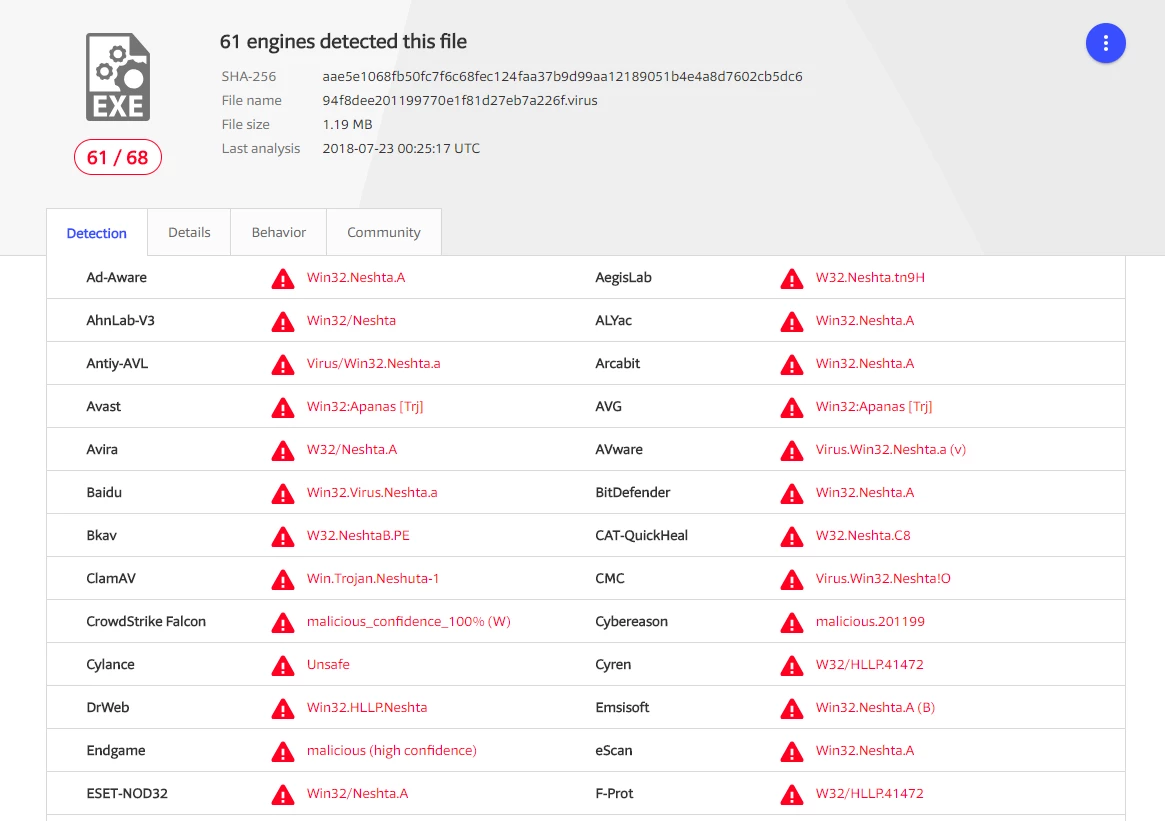Click the Virus.Win32.Neshta!O detection text
The width and height of the screenshot is (1165, 821).
(883, 579)
